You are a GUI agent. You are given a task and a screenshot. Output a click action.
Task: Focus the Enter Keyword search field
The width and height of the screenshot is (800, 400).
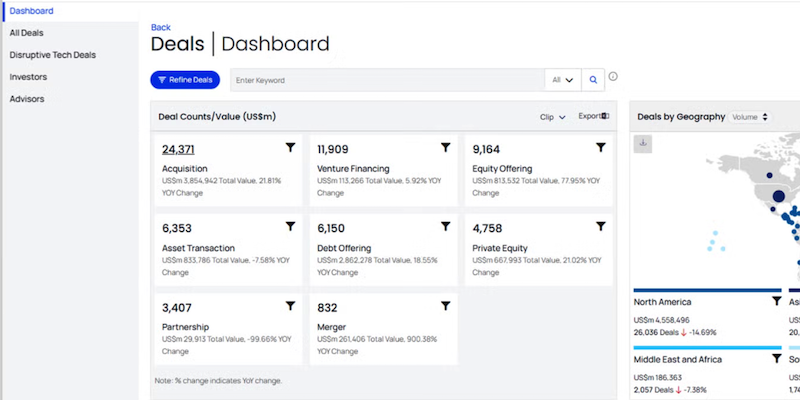(x=388, y=80)
